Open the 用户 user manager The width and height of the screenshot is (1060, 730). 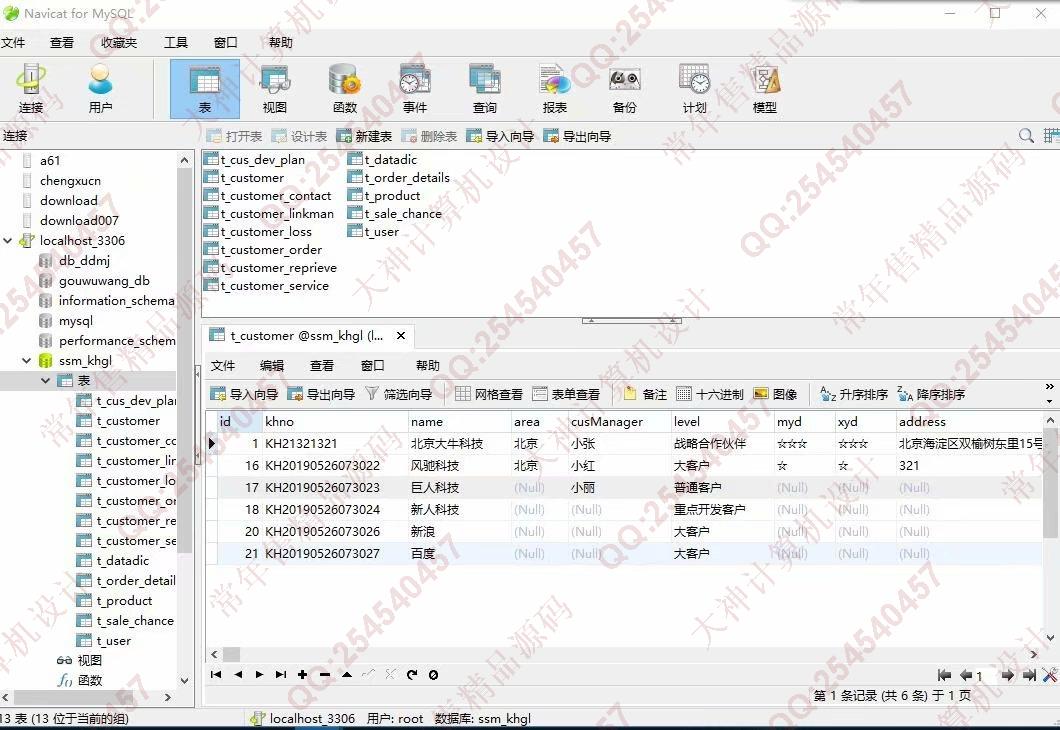[x=100, y=89]
